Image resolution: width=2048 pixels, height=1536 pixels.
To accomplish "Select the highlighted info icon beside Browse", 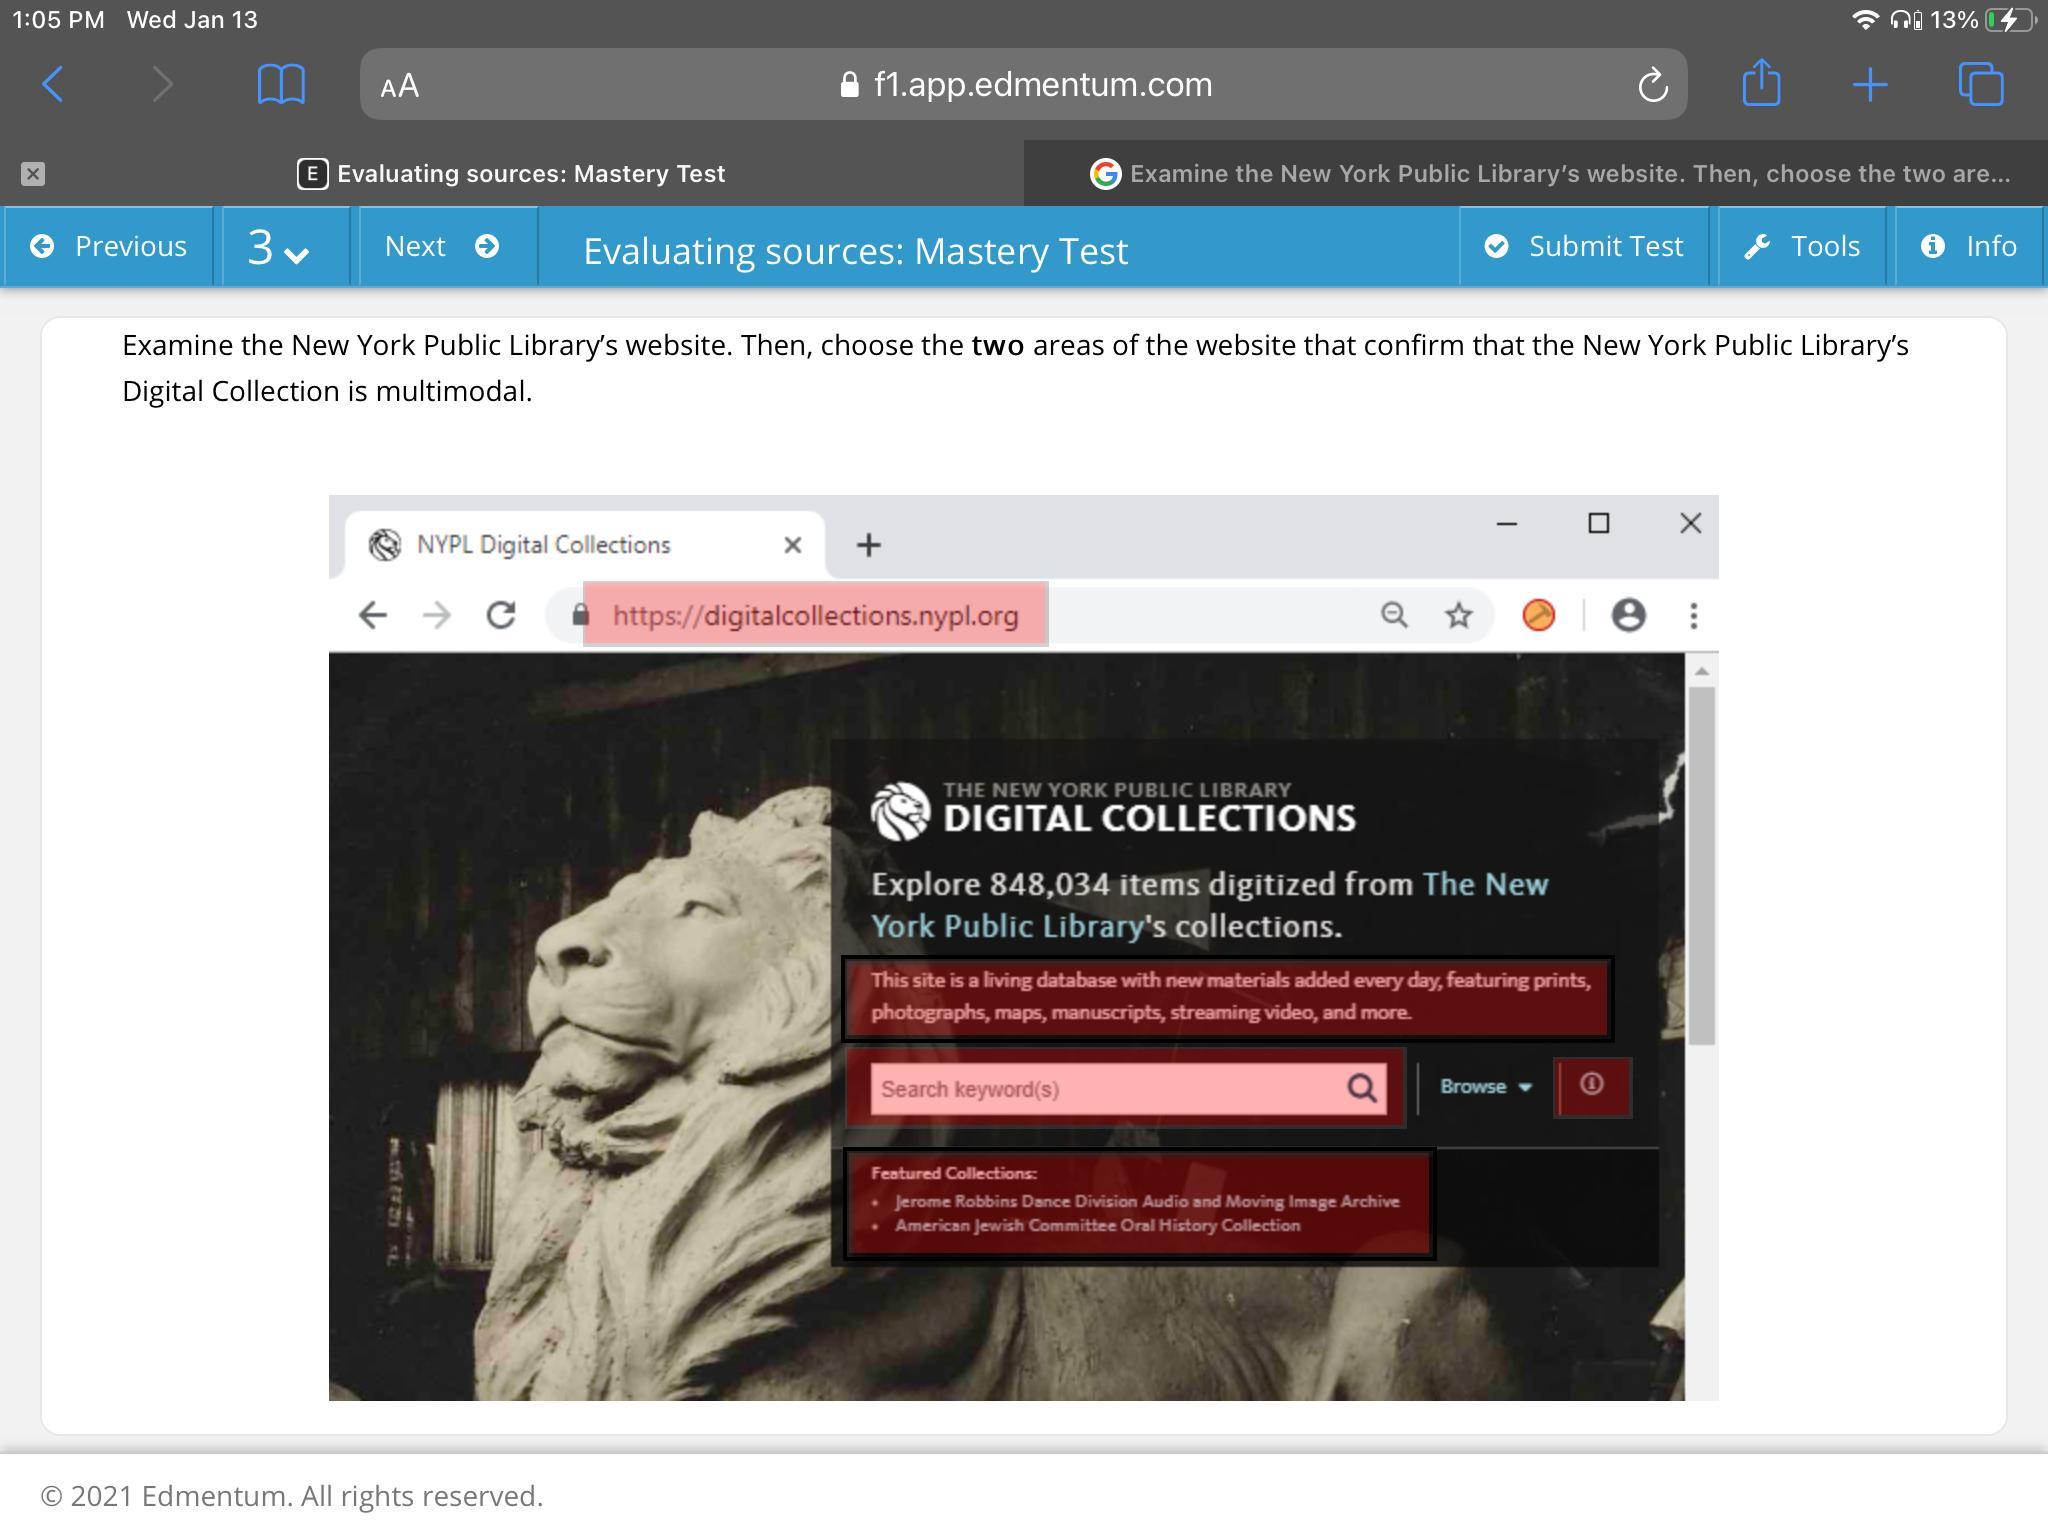I will tap(1592, 1086).
